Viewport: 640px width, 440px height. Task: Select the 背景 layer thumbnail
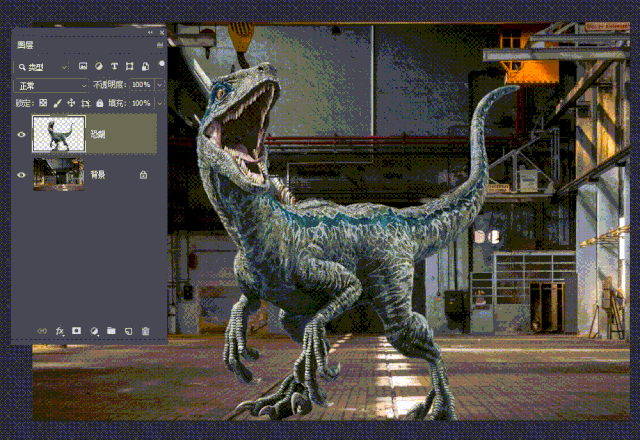(59, 174)
